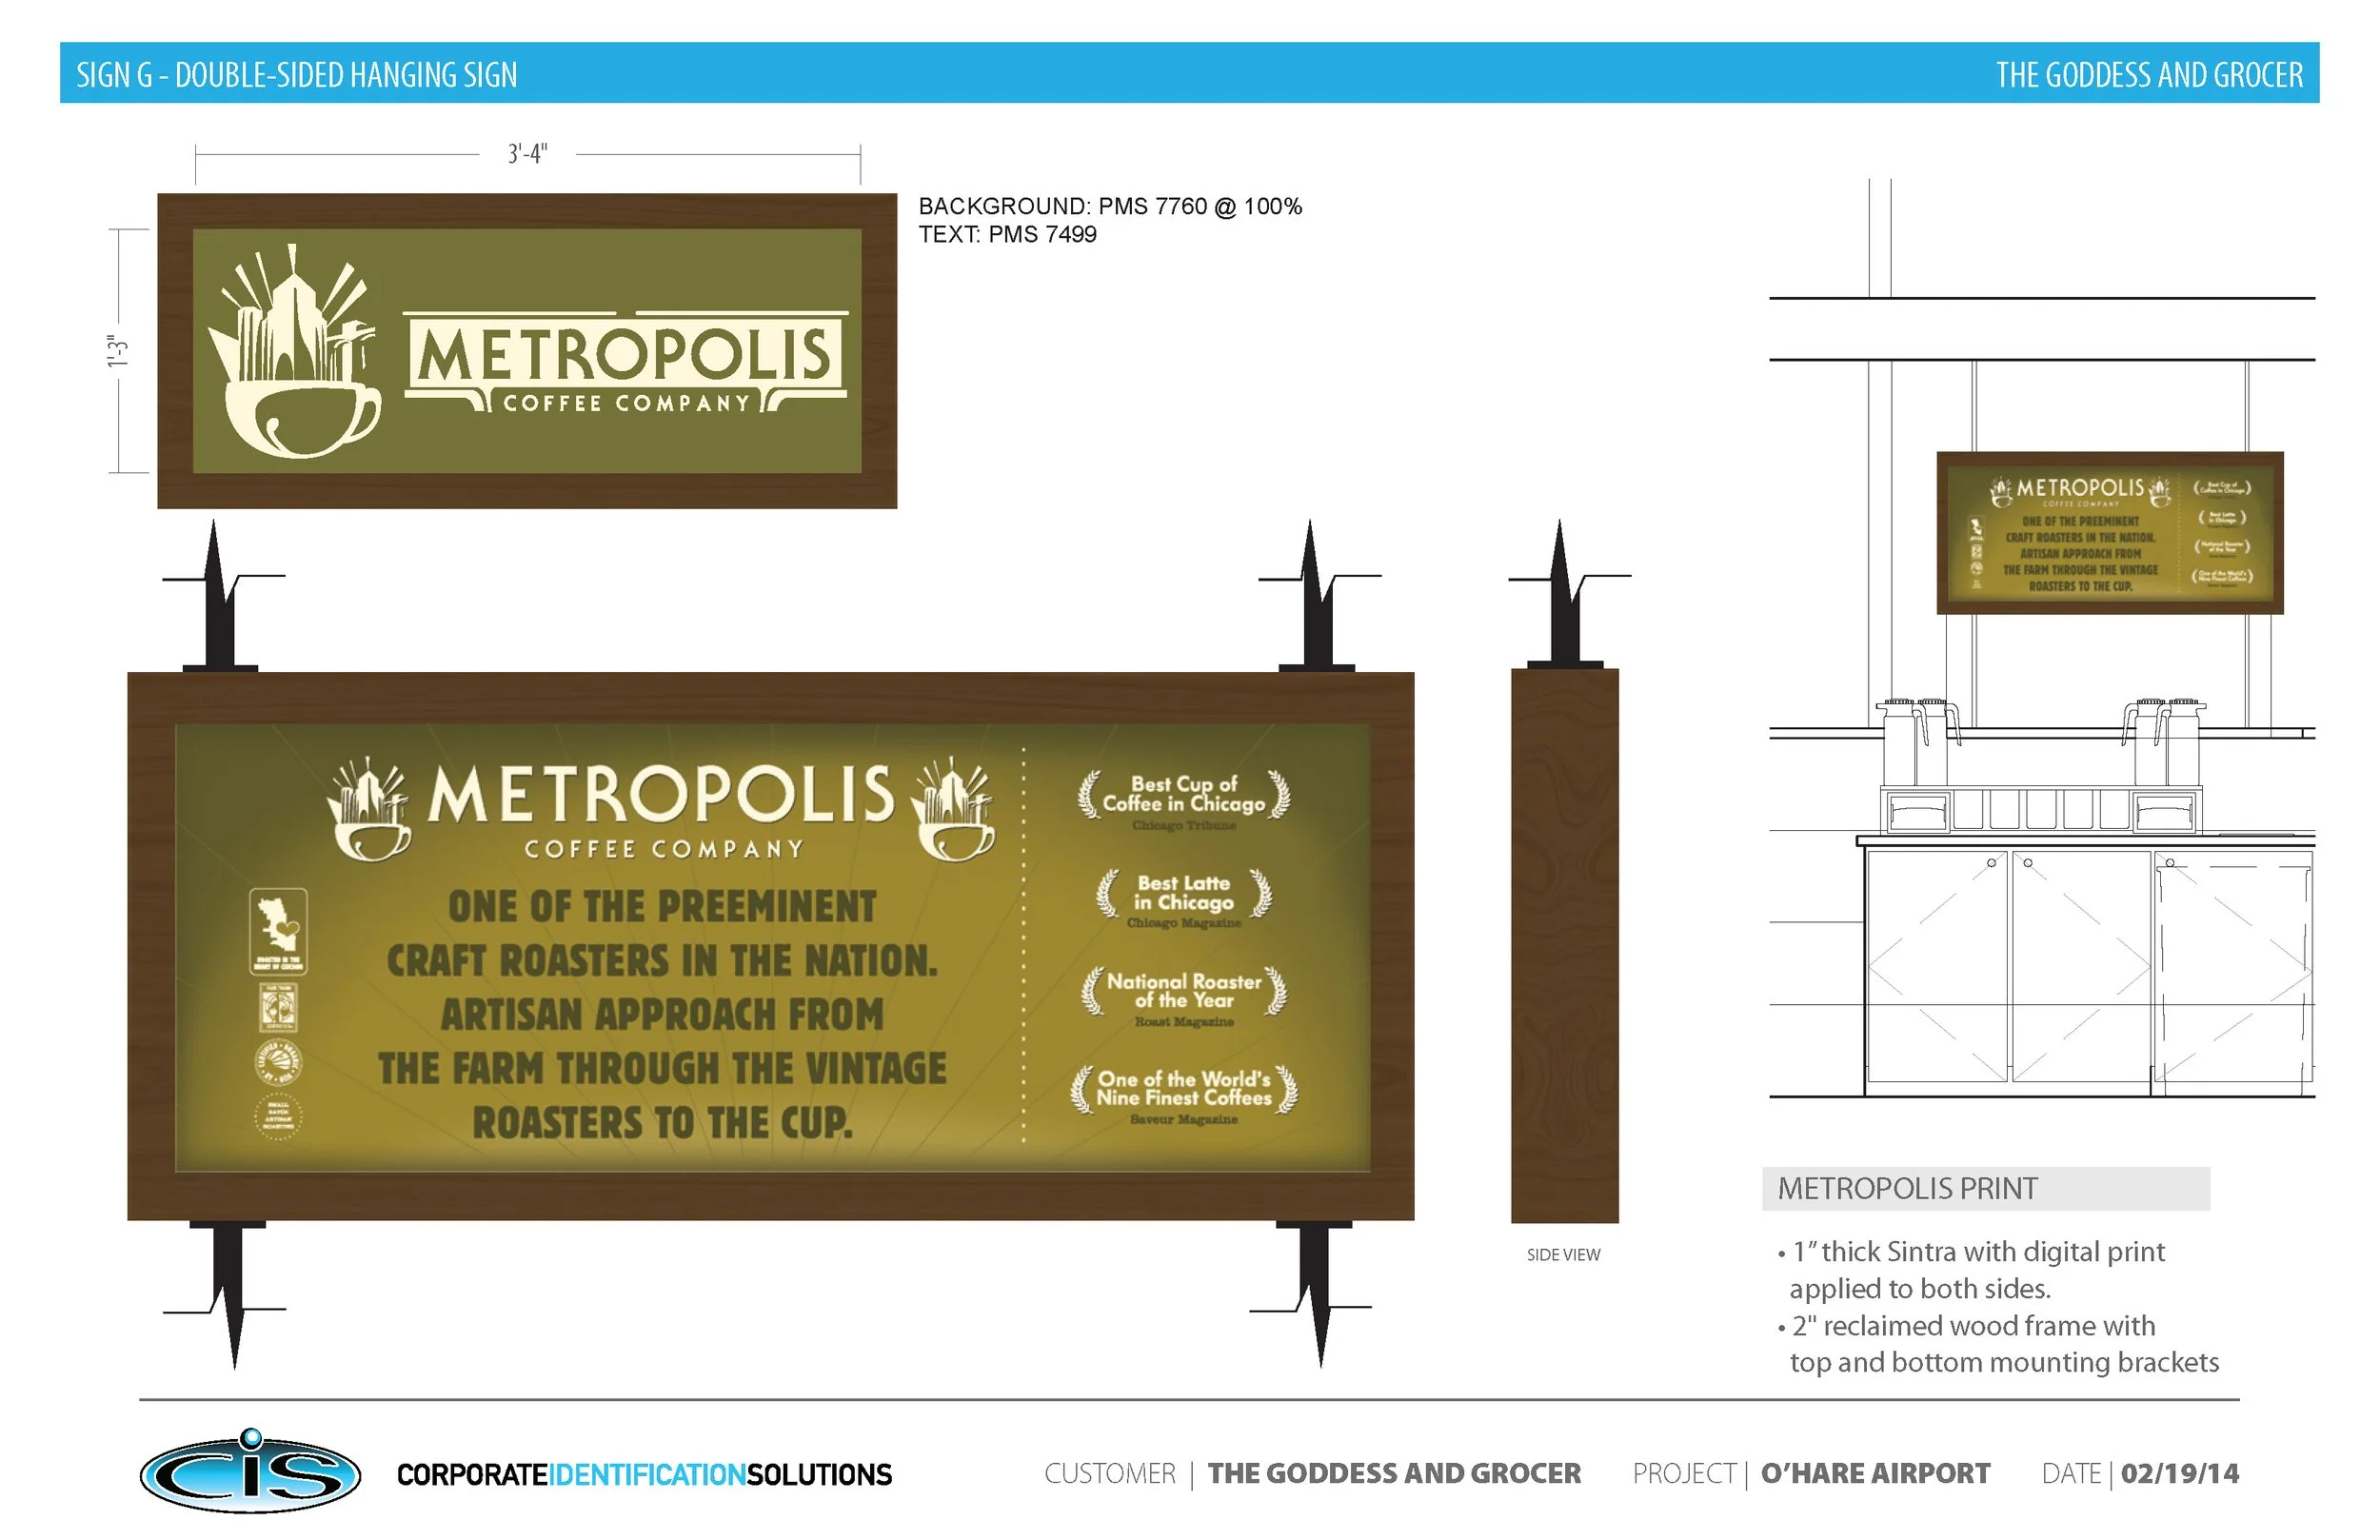Click the CORPORATE IDENTIFICATION SOLUTIONS text
The width and height of the screenshot is (2380, 1540).
coord(644,1475)
